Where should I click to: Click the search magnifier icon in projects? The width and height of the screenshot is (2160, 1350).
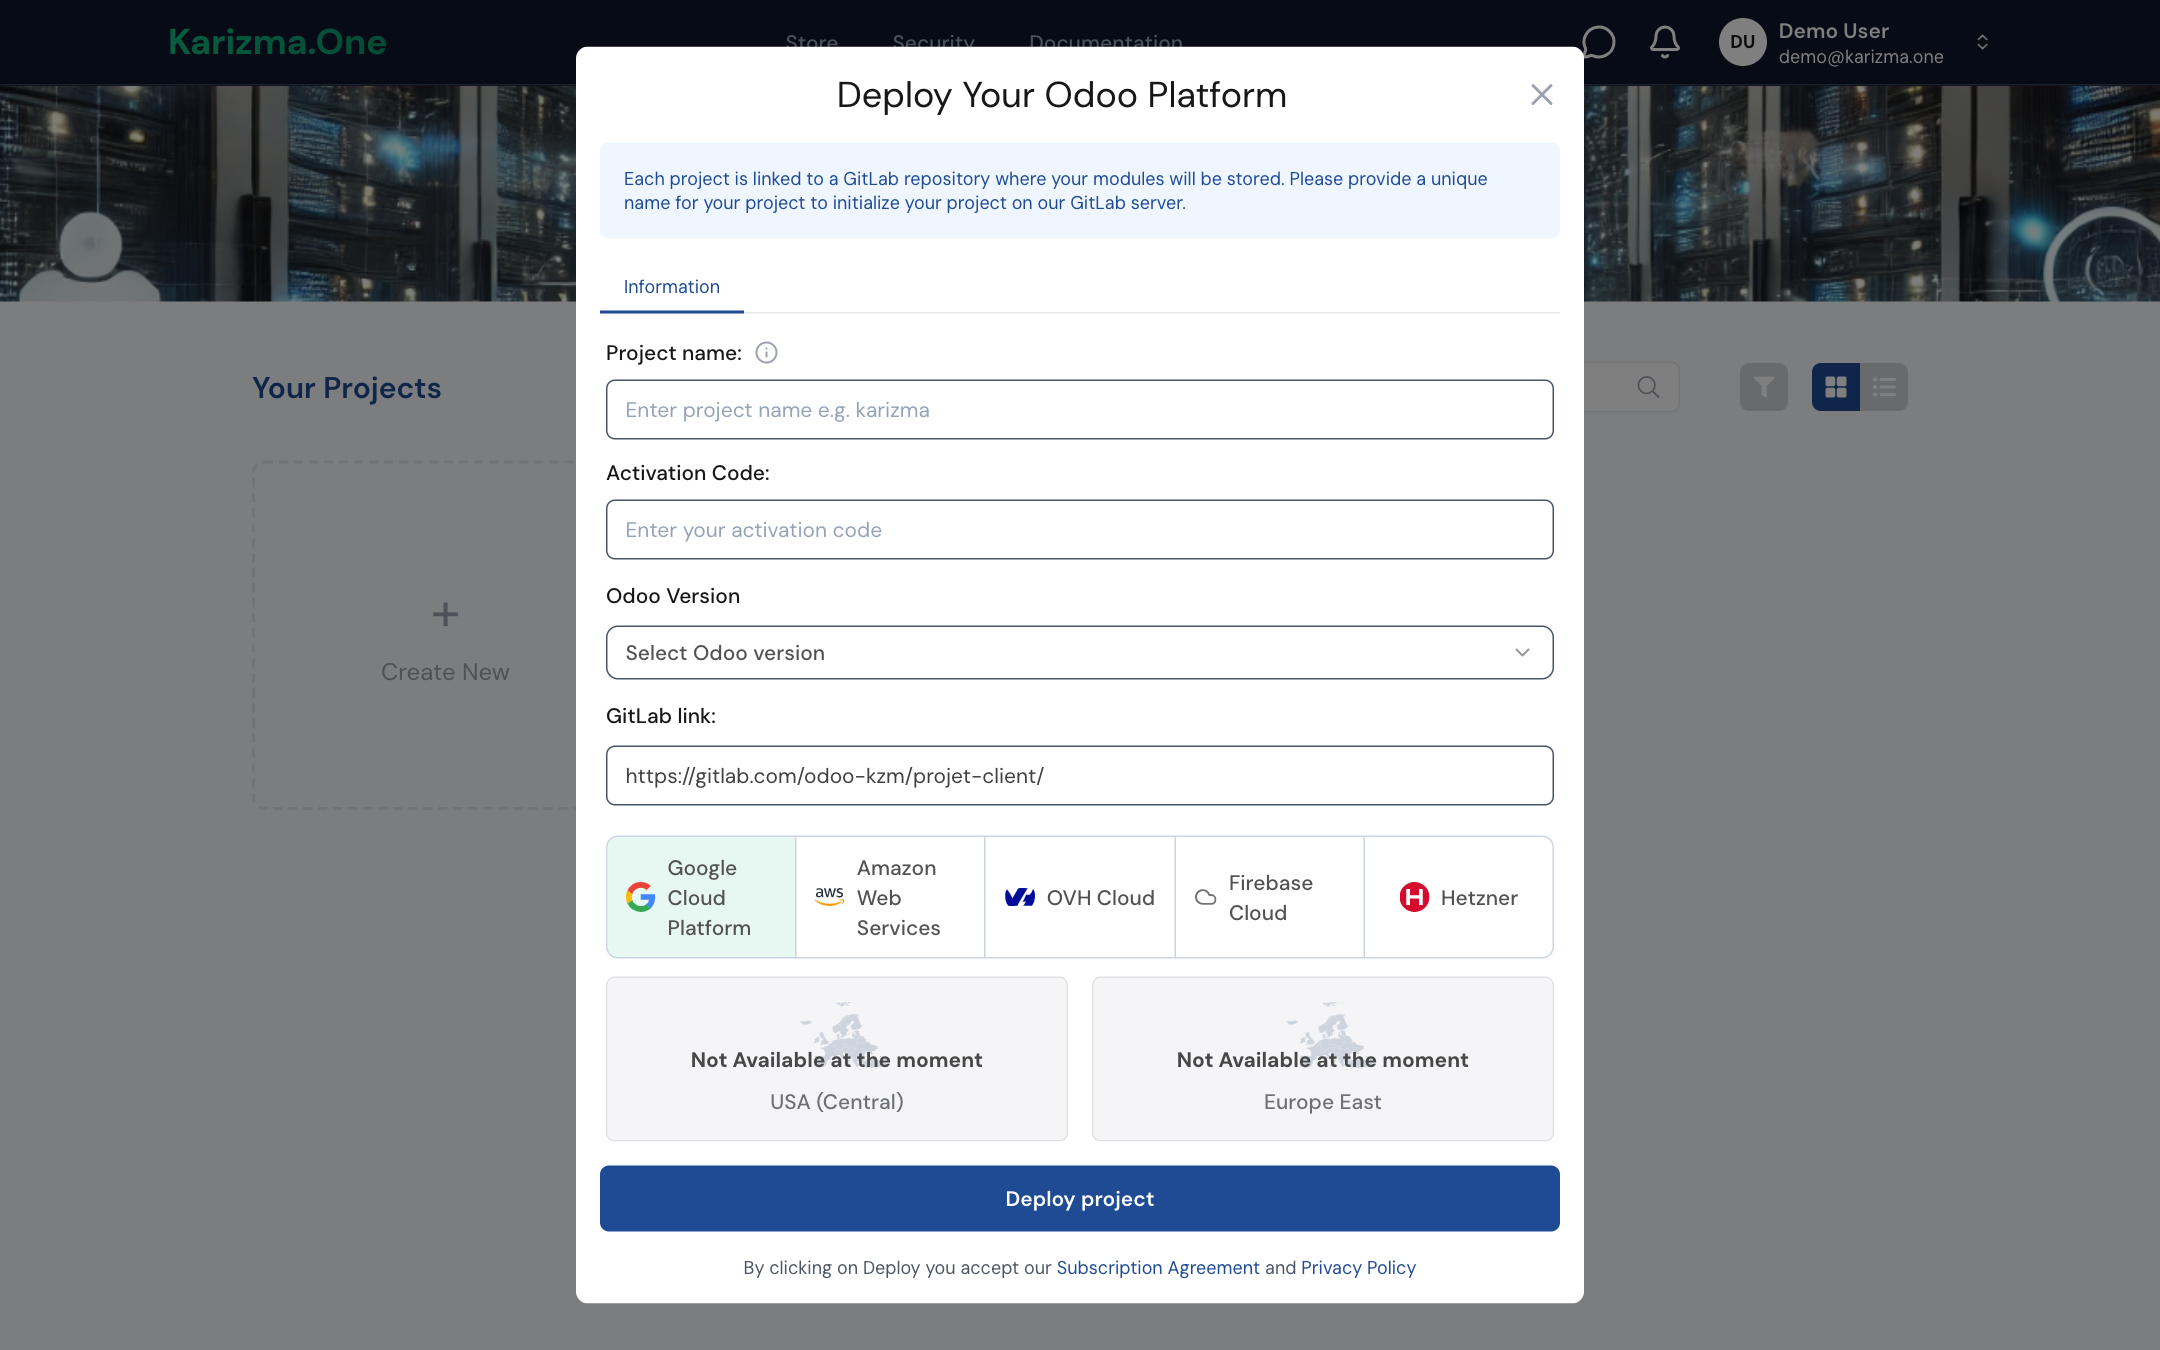(1648, 387)
